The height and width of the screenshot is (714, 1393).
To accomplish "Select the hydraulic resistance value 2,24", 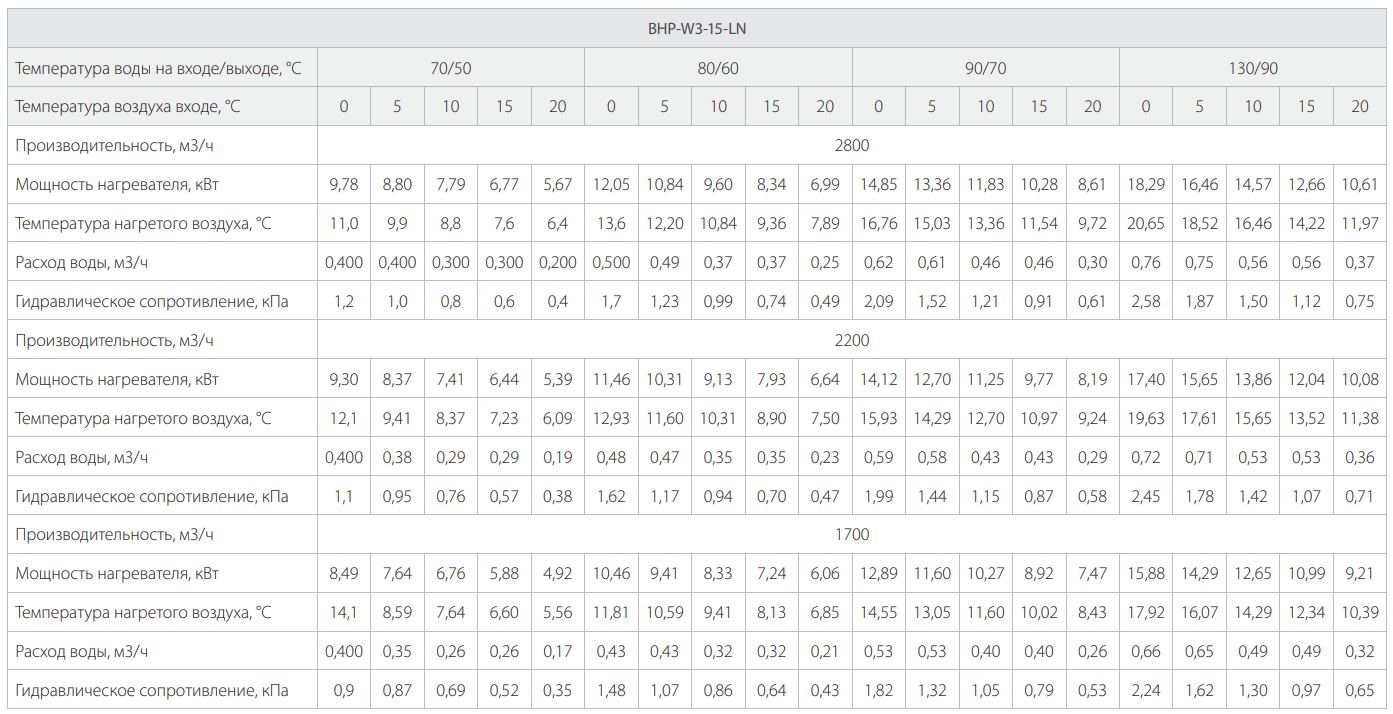I will coord(1146,690).
